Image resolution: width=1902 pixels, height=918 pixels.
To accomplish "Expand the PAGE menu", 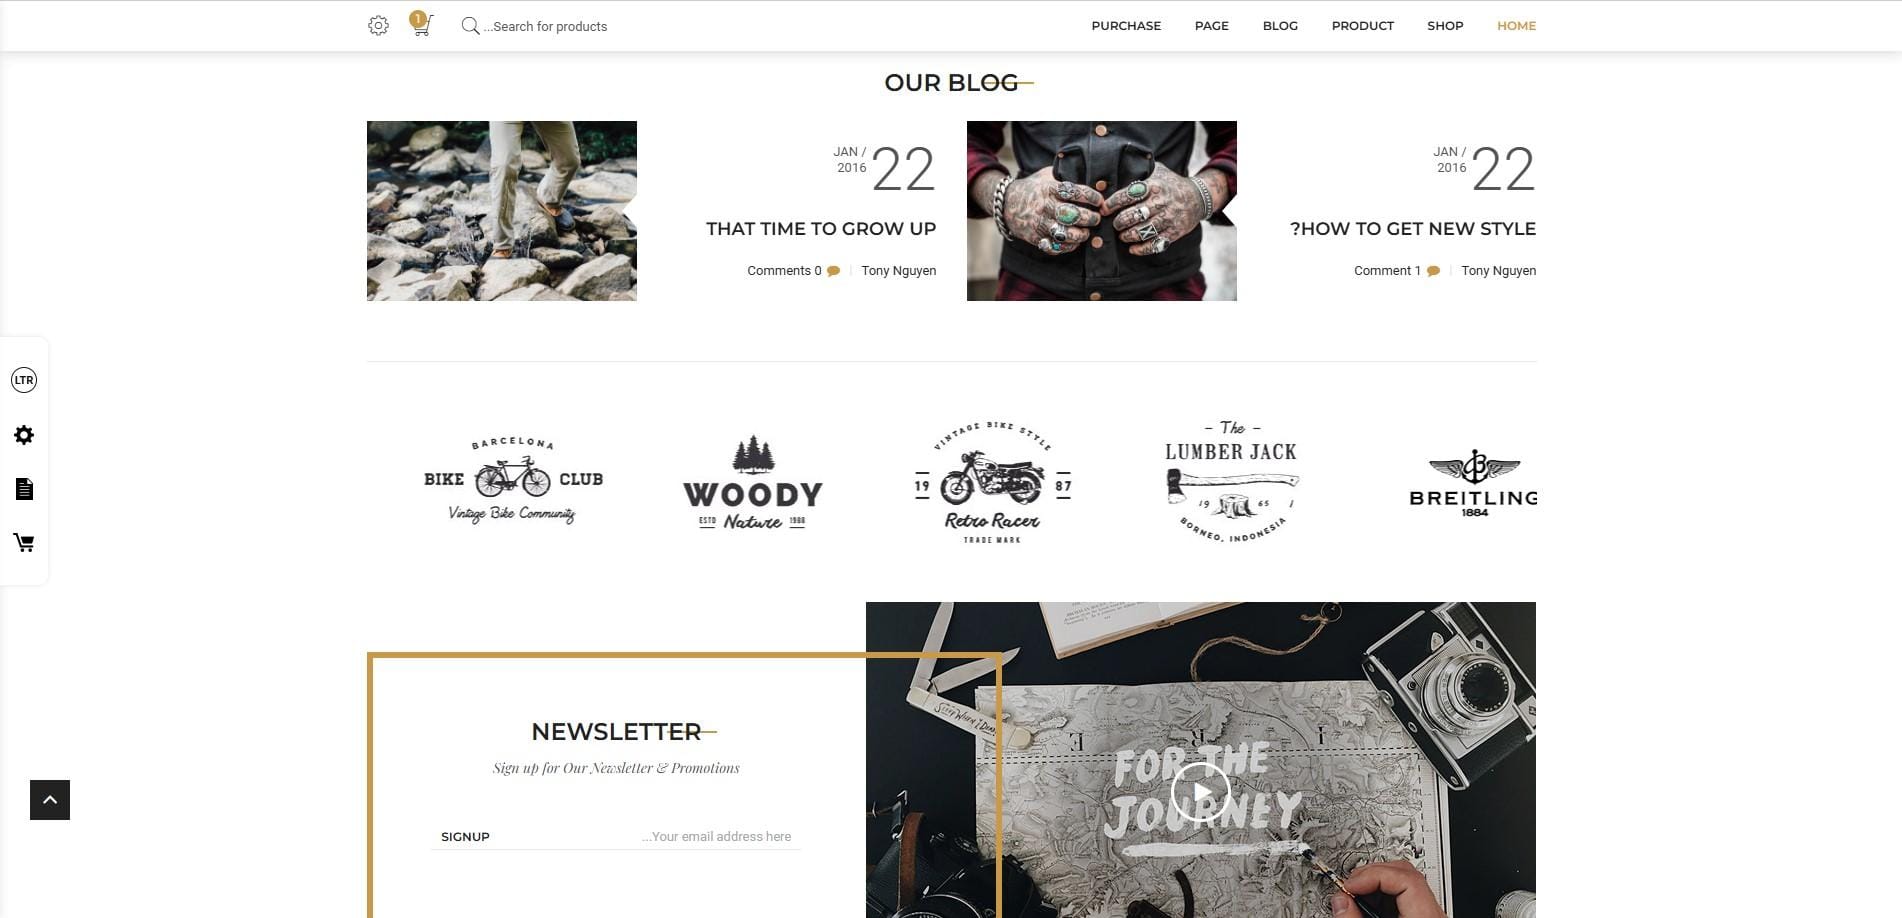I will click(1211, 26).
